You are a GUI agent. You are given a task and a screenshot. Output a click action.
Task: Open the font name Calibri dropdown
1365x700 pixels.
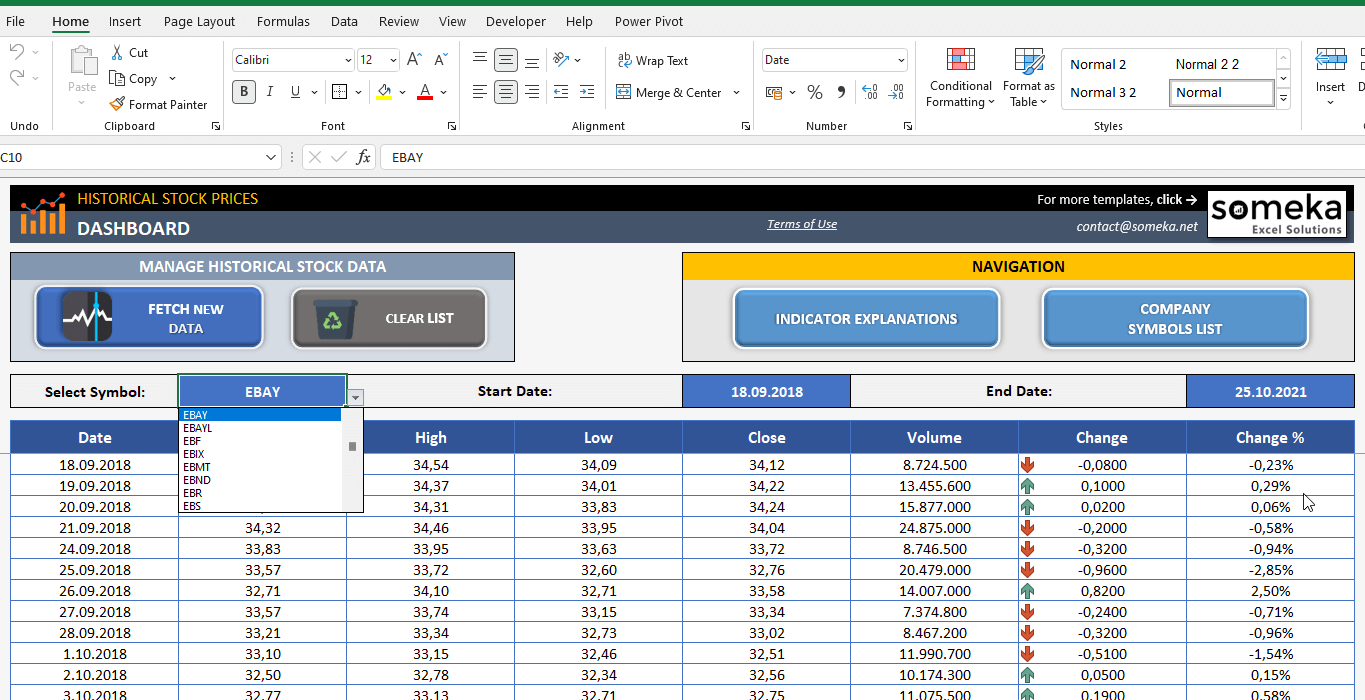[x=347, y=61]
